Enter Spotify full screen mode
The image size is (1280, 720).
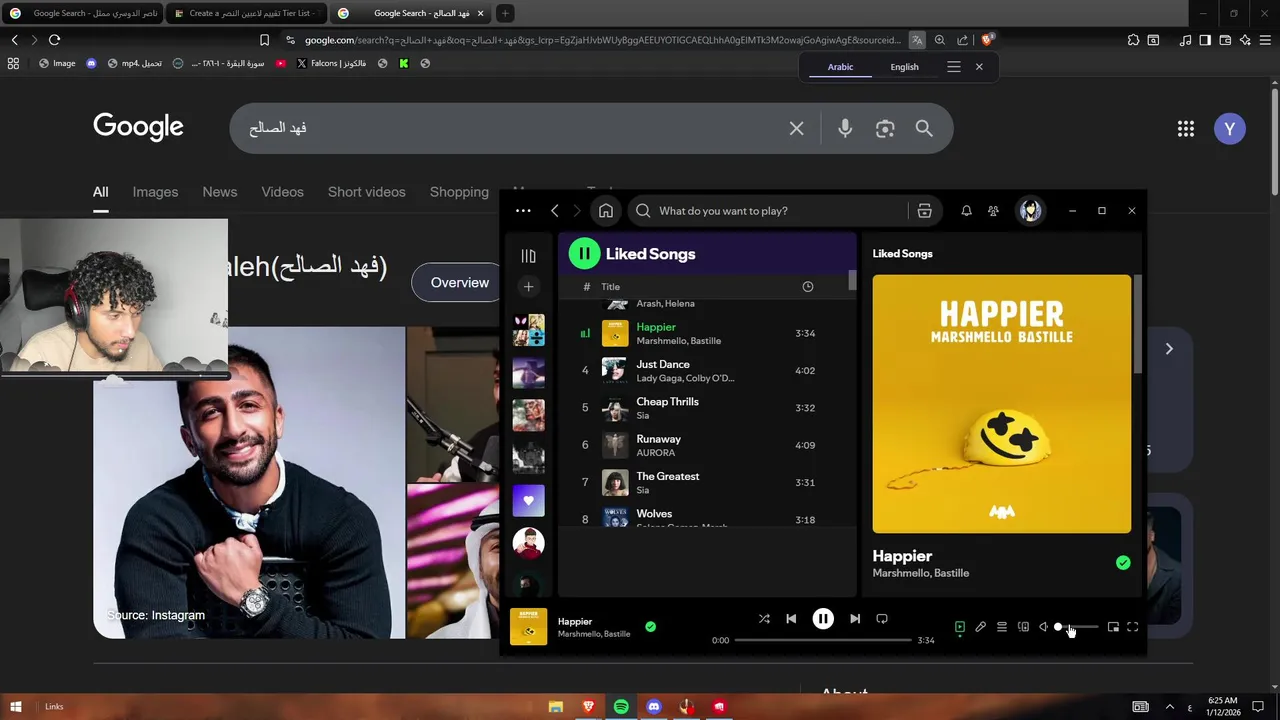pos(1133,627)
